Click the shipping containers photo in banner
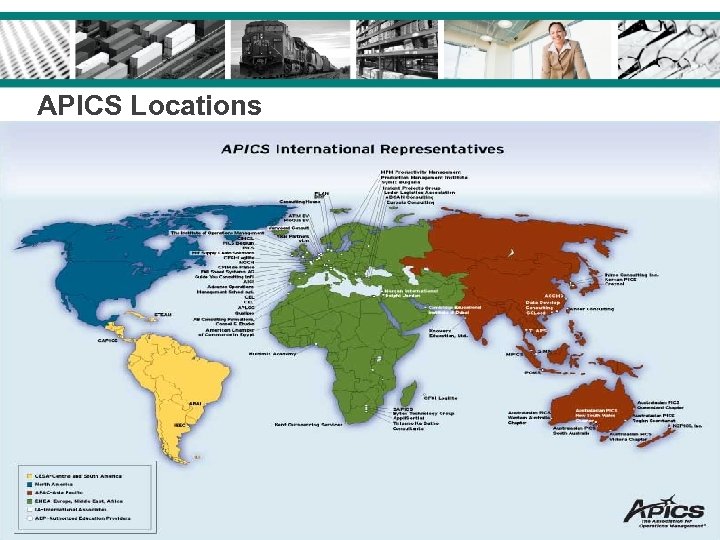Screen dimensions: 720x540 pos(150,50)
